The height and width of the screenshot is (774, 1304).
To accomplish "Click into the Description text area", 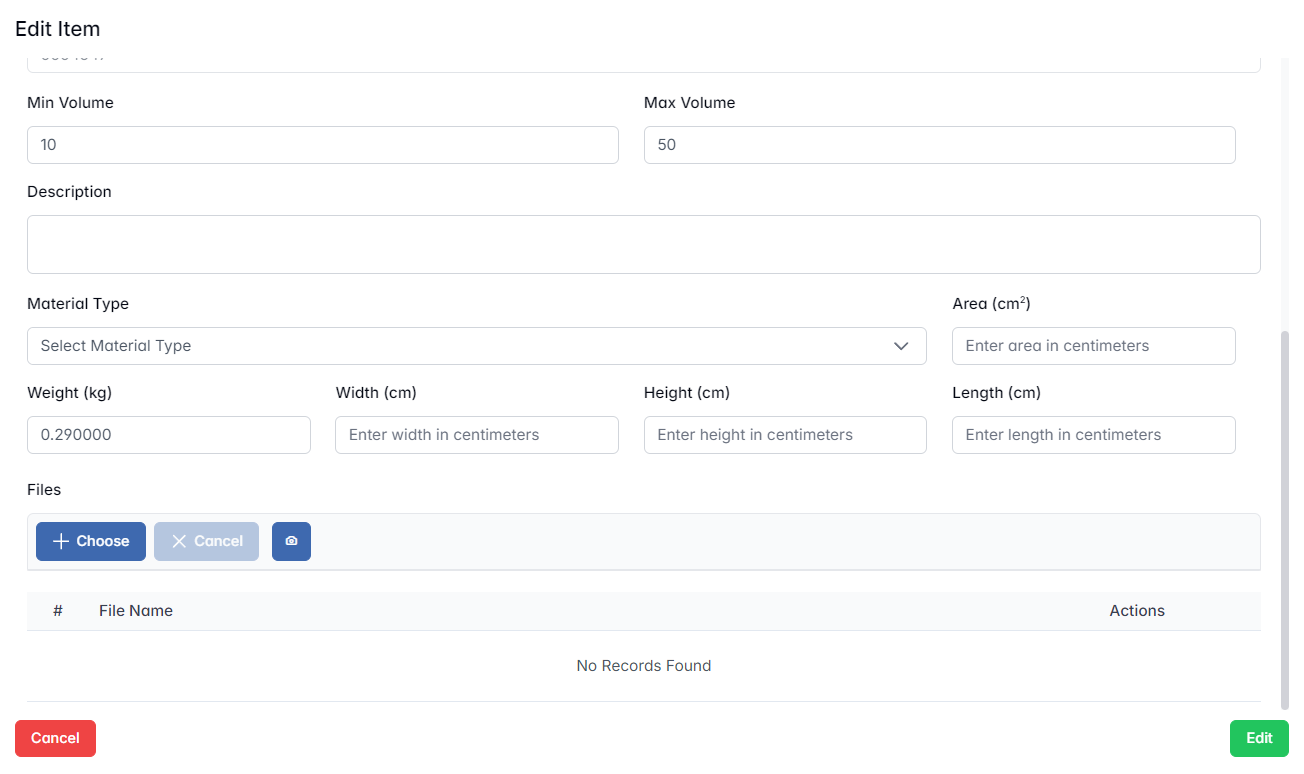I will pyautogui.click(x=643, y=244).
